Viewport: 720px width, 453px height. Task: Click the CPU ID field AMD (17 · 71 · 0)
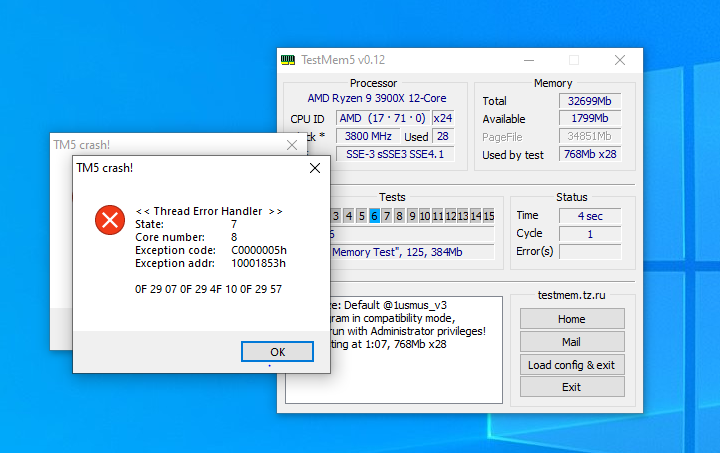pos(383,118)
